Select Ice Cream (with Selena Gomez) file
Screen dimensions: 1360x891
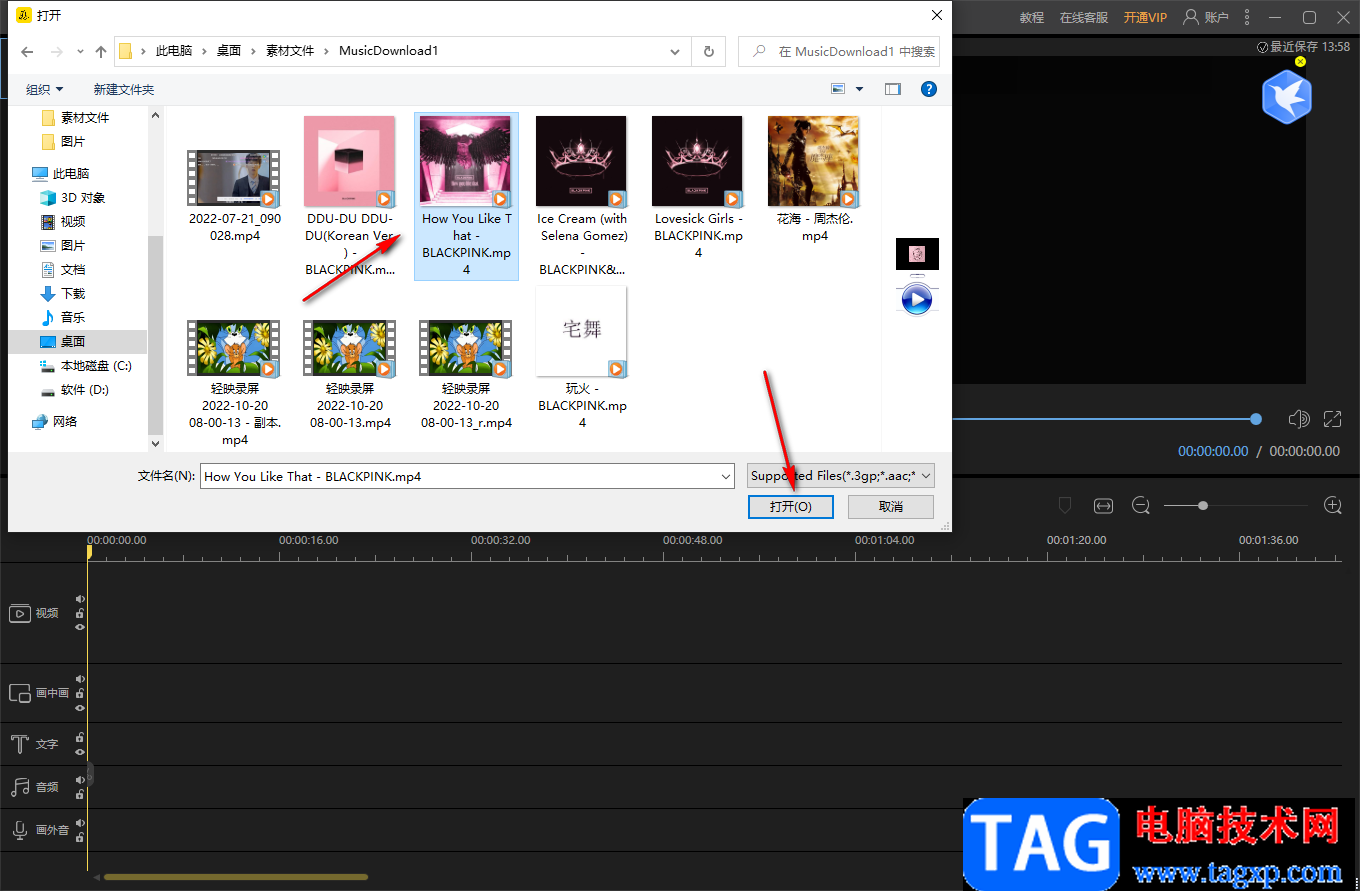[x=582, y=196]
